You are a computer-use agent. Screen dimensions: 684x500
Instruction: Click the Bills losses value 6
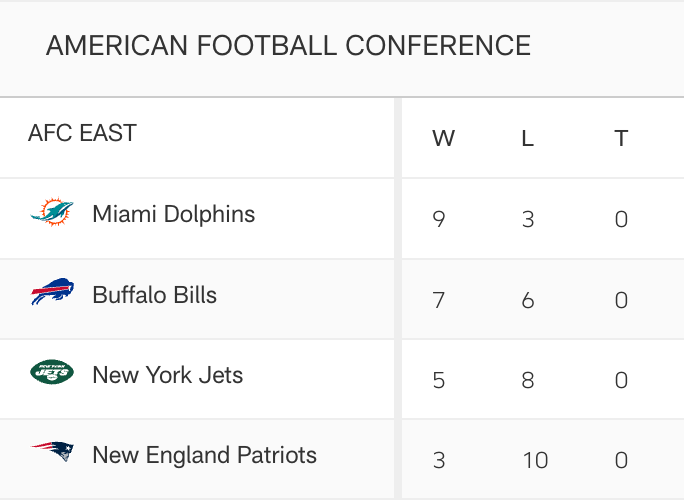(528, 300)
